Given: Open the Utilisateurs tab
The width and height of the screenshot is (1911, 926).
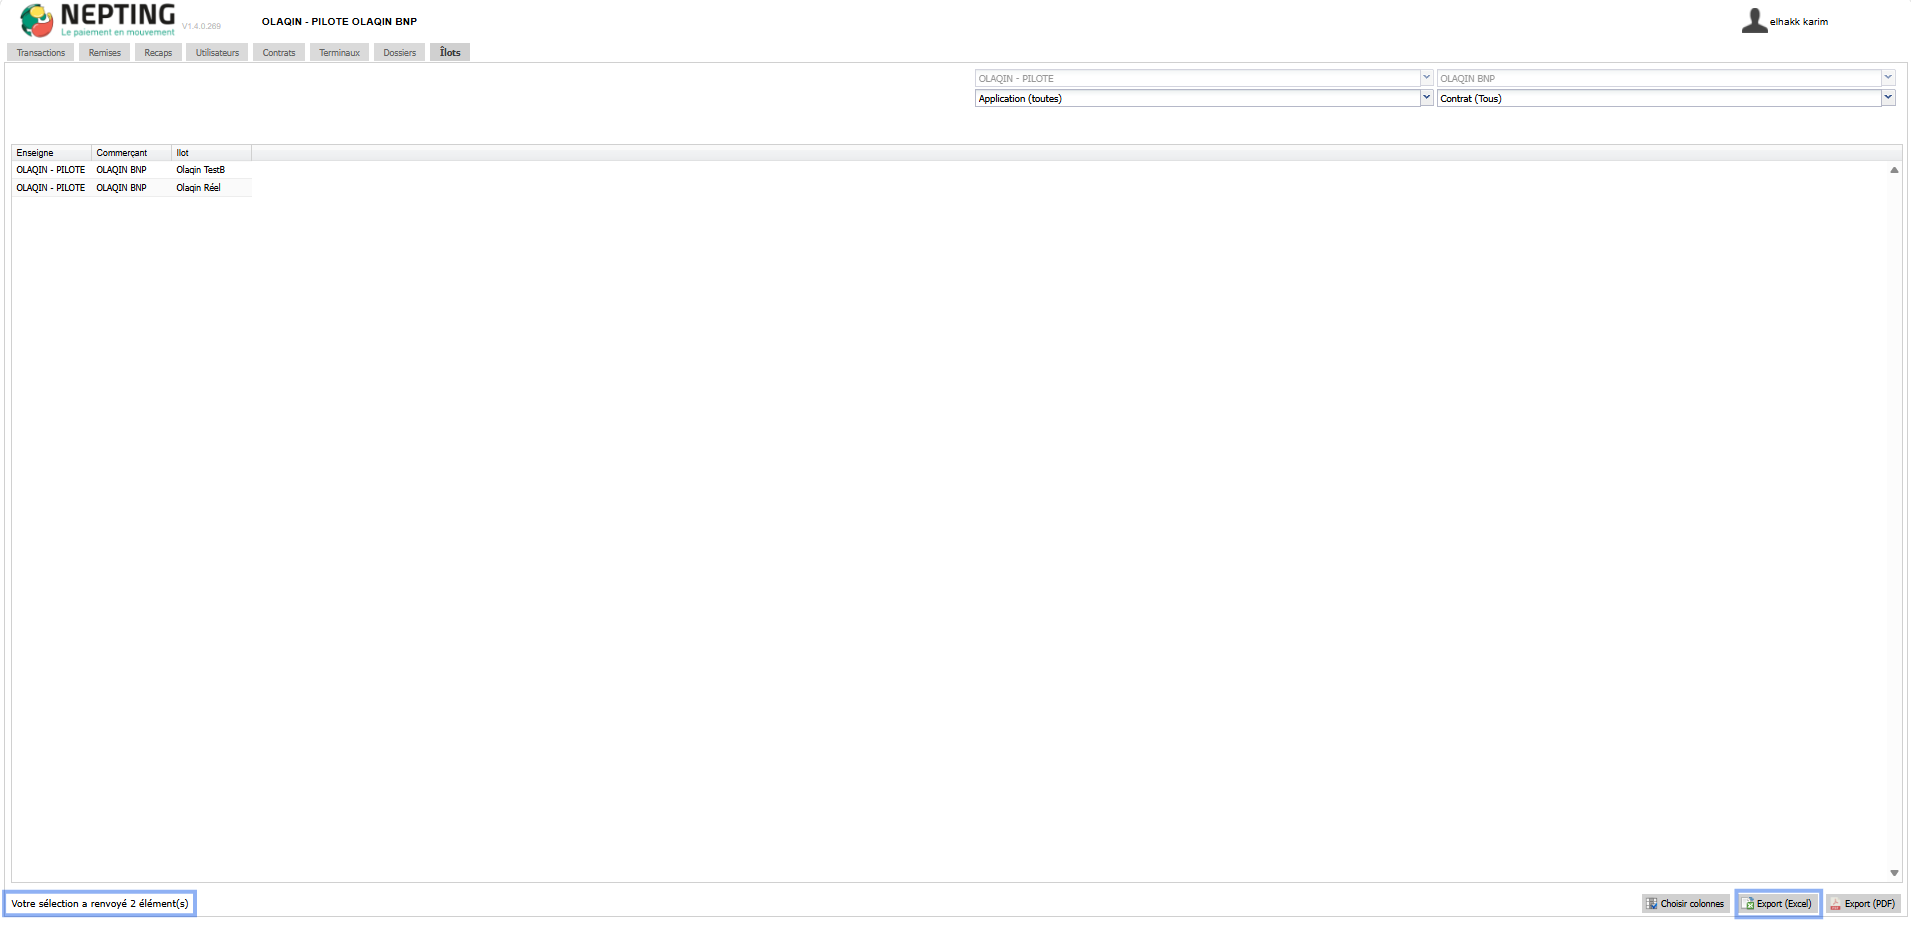Looking at the screenshot, I should (x=217, y=53).
